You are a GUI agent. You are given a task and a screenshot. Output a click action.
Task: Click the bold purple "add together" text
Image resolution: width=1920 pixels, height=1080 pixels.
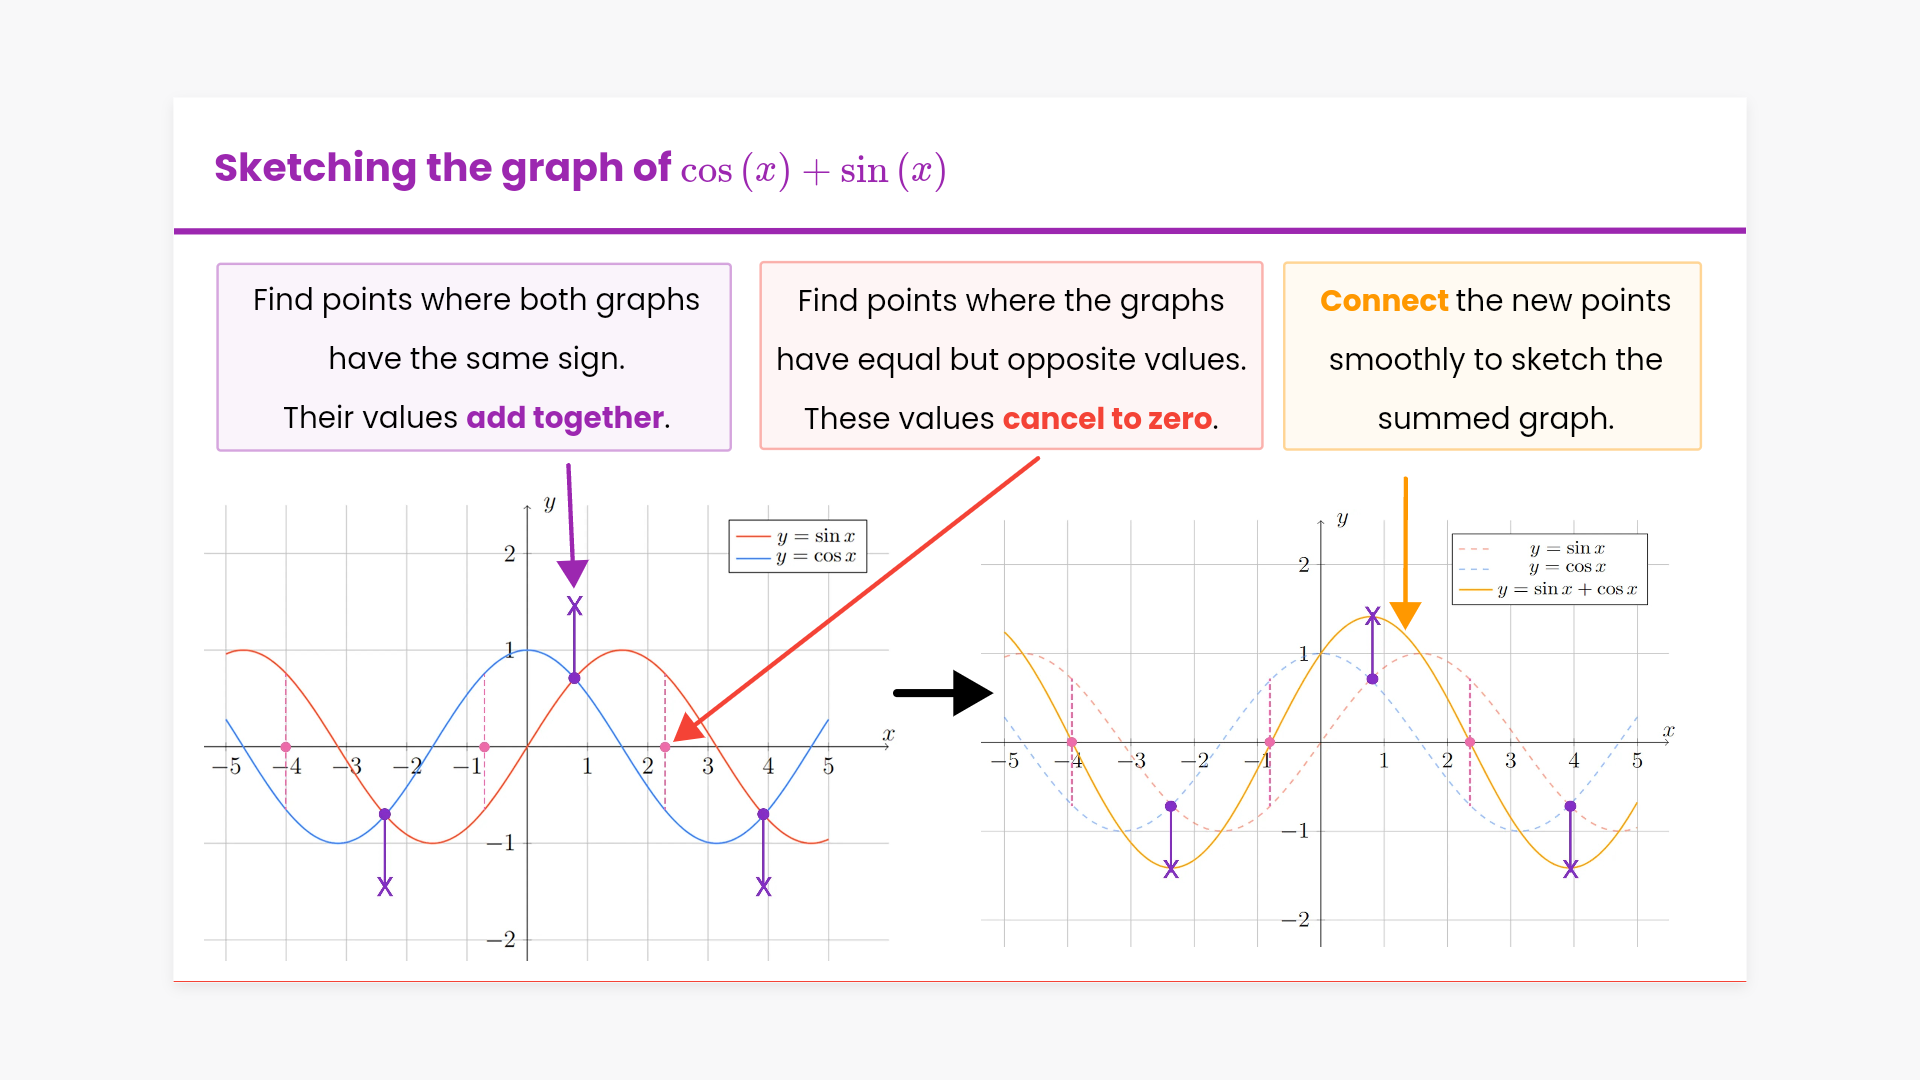click(565, 417)
